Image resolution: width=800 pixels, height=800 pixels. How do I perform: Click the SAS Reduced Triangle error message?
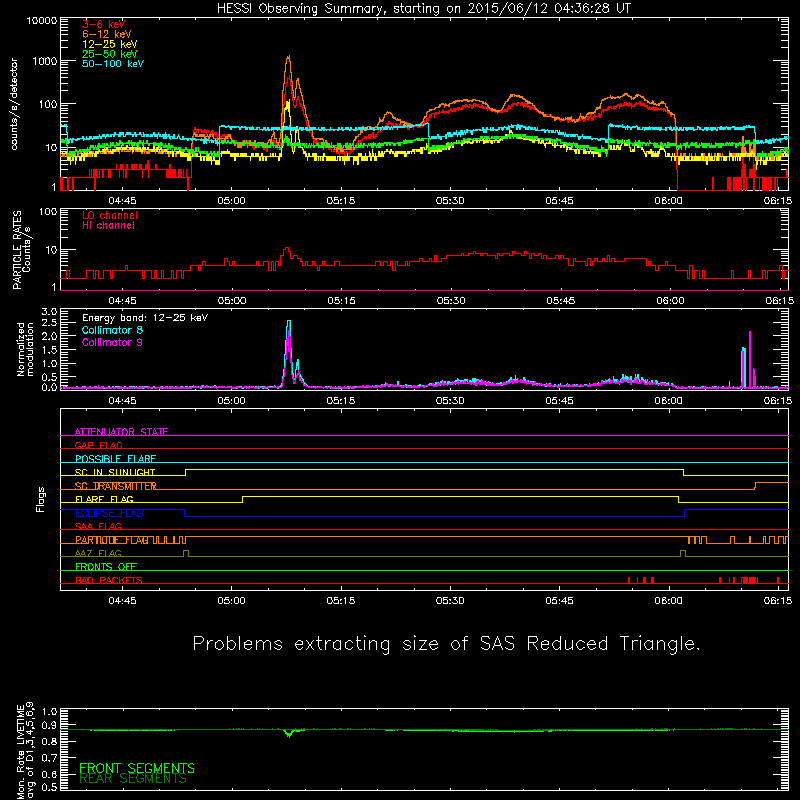click(446, 644)
